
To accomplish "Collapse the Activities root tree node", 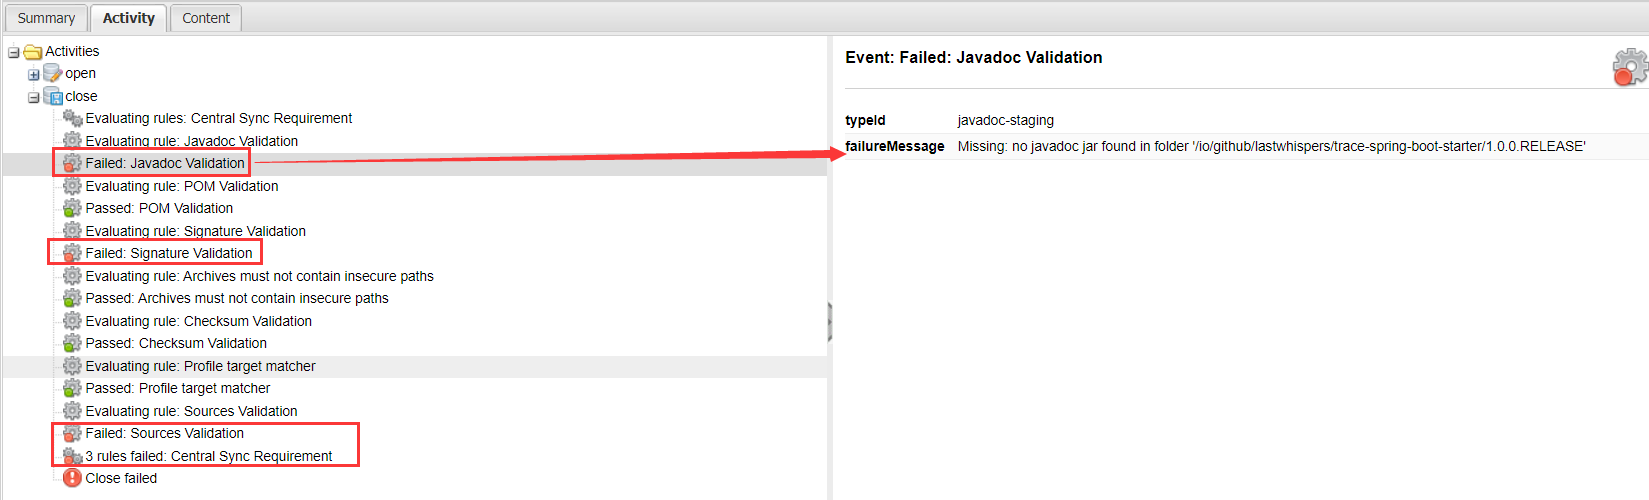I will [x=13, y=52].
